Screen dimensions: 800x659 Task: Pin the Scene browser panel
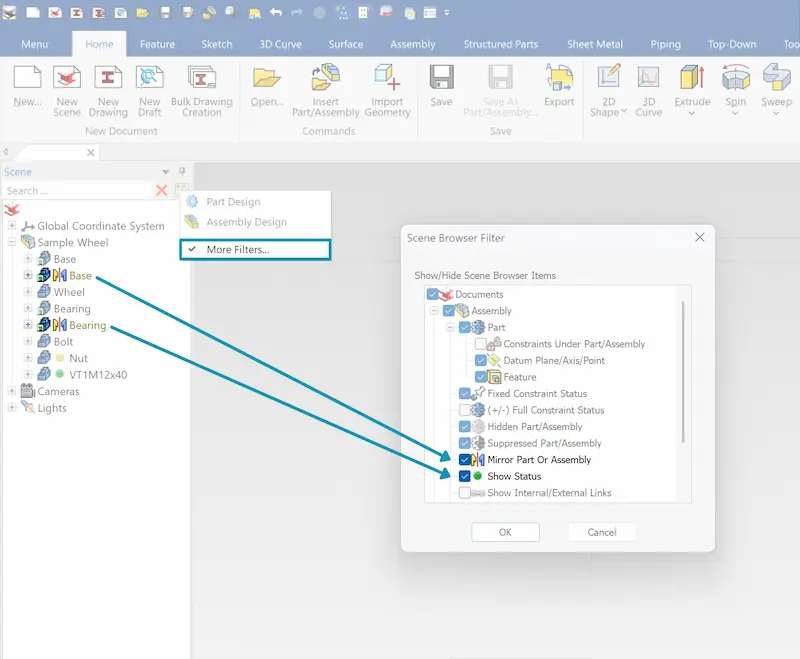coord(182,171)
